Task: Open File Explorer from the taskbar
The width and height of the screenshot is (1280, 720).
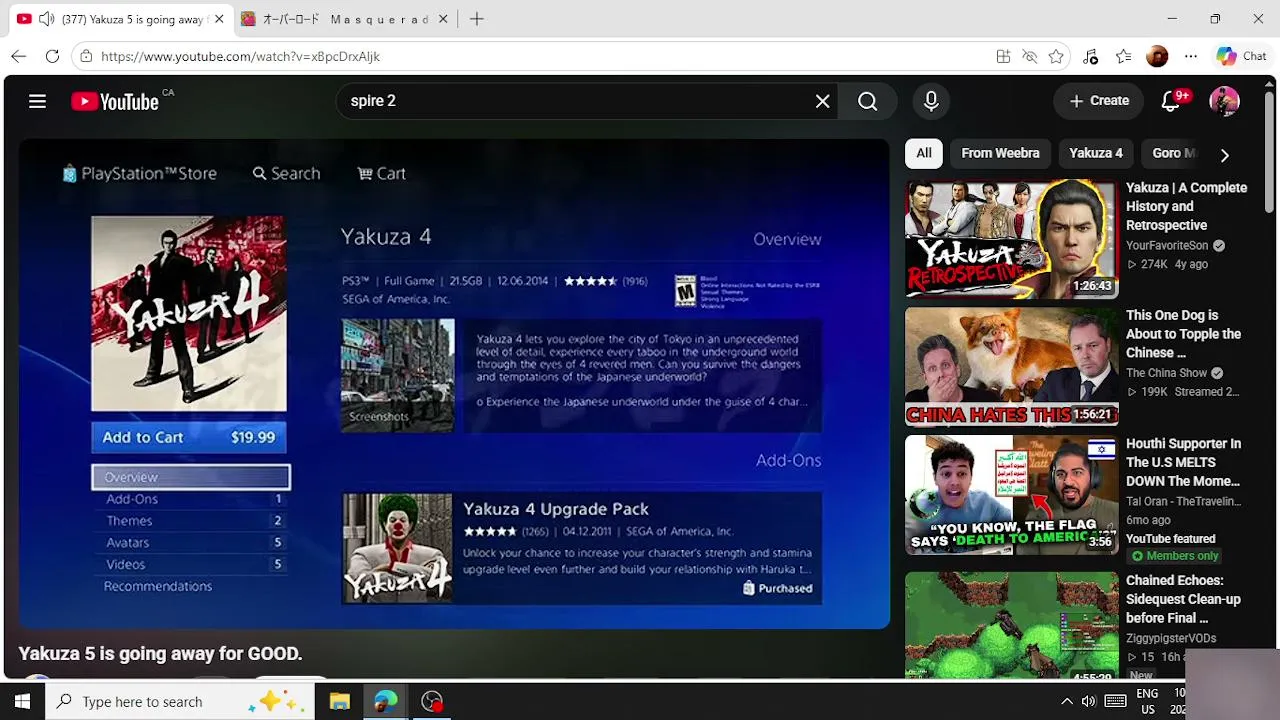Action: [339, 701]
